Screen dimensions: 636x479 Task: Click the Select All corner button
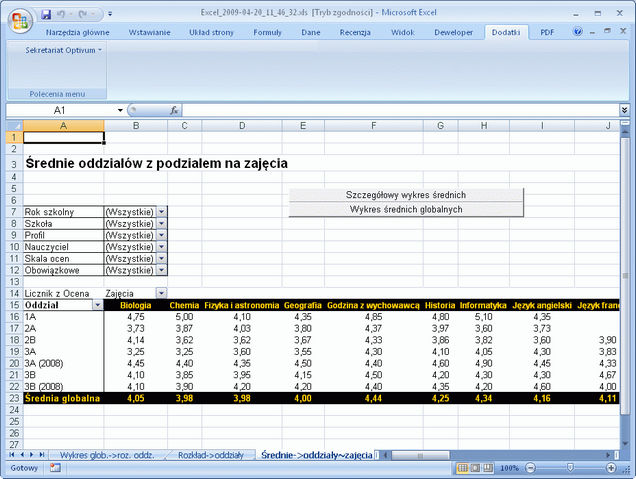pyautogui.click(x=15, y=126)
